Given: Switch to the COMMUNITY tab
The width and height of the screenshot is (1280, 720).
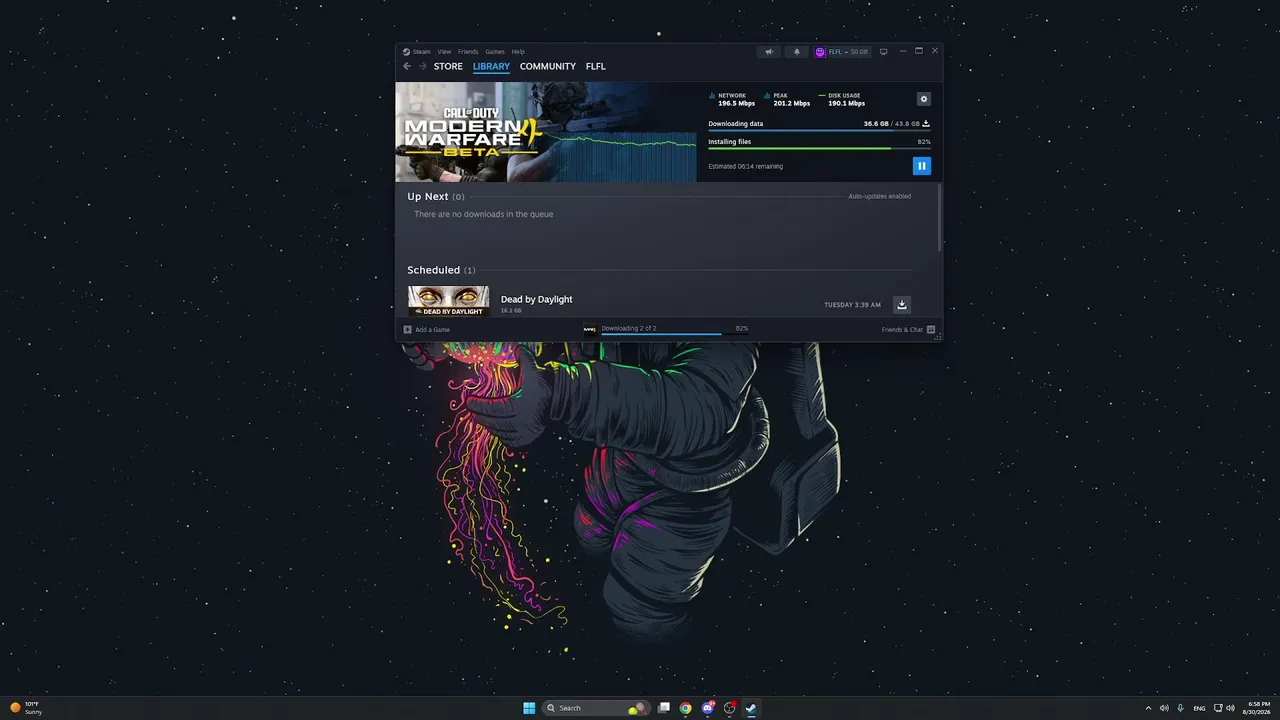Looking at the screenshot, I should point(548,67).
